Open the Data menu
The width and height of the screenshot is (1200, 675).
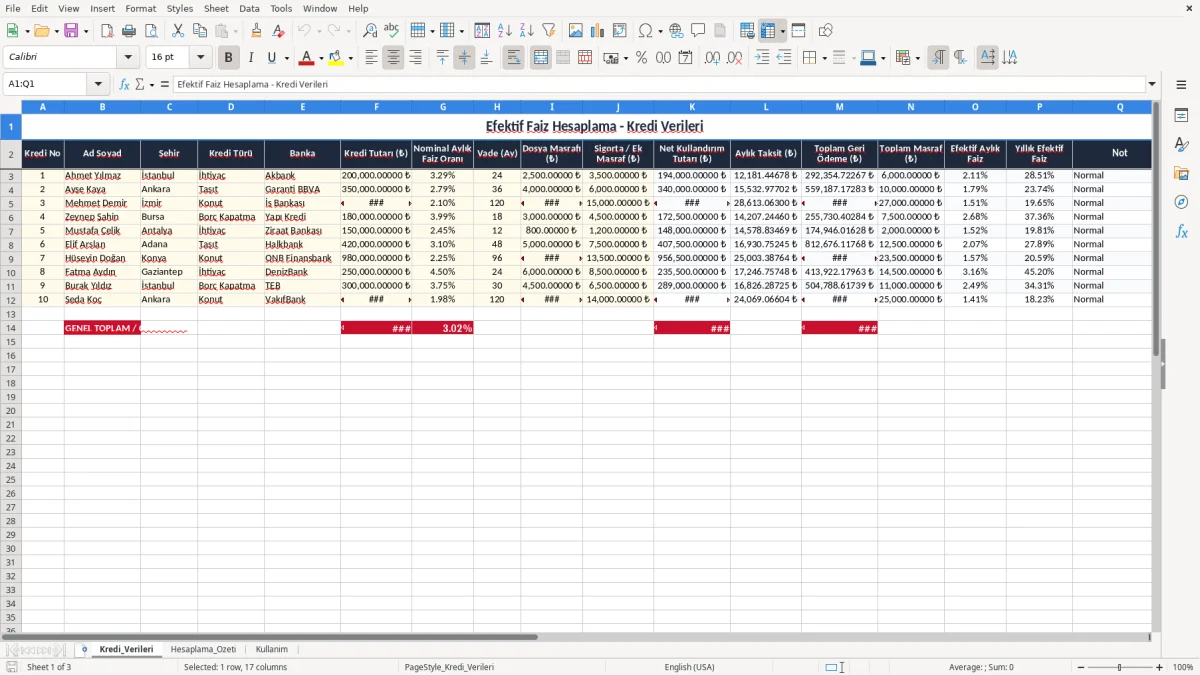249,8
